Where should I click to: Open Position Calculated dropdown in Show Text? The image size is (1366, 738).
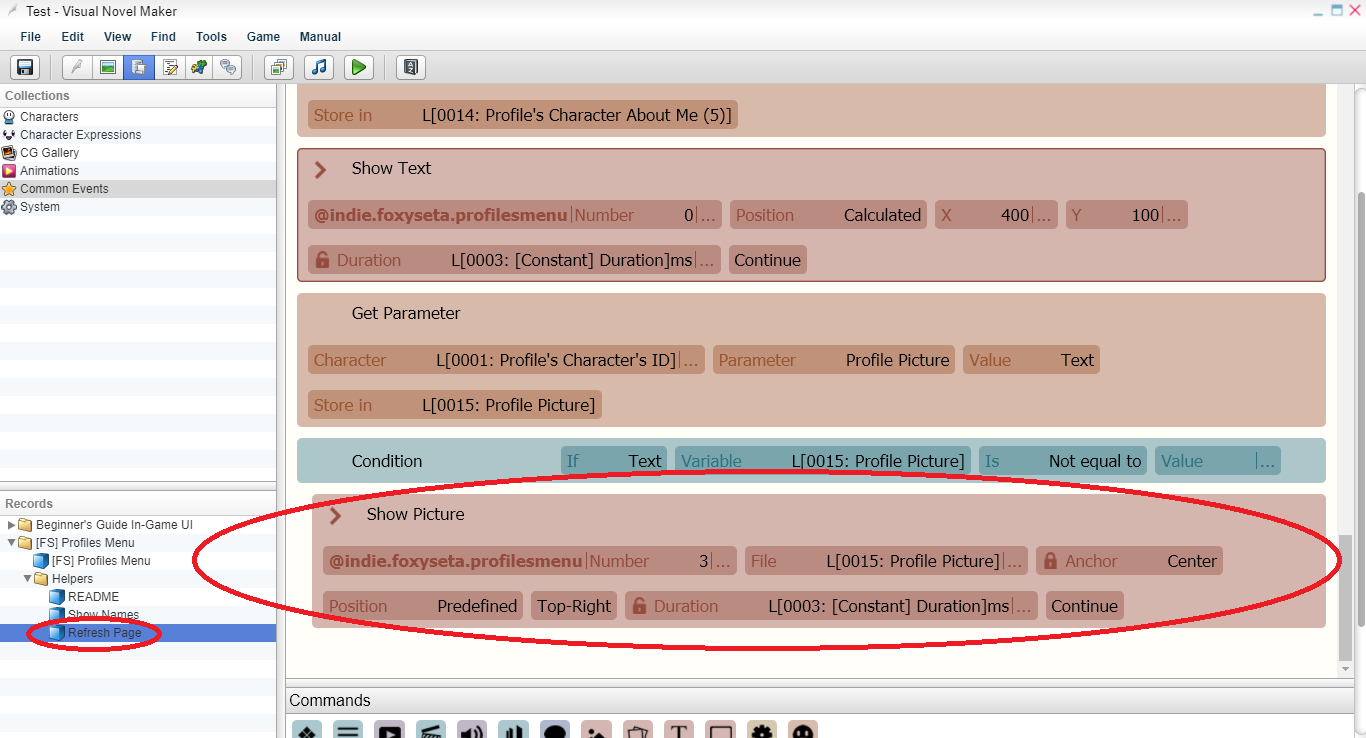click(828, 215)
